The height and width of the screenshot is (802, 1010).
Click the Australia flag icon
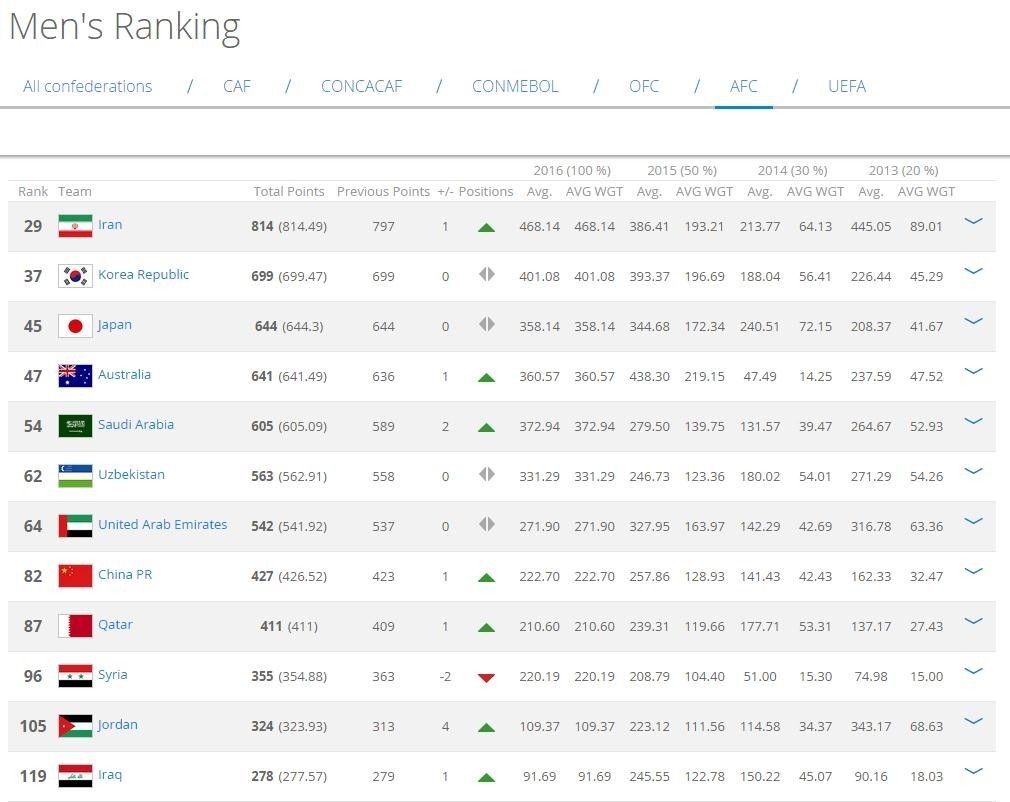point(75,376)
